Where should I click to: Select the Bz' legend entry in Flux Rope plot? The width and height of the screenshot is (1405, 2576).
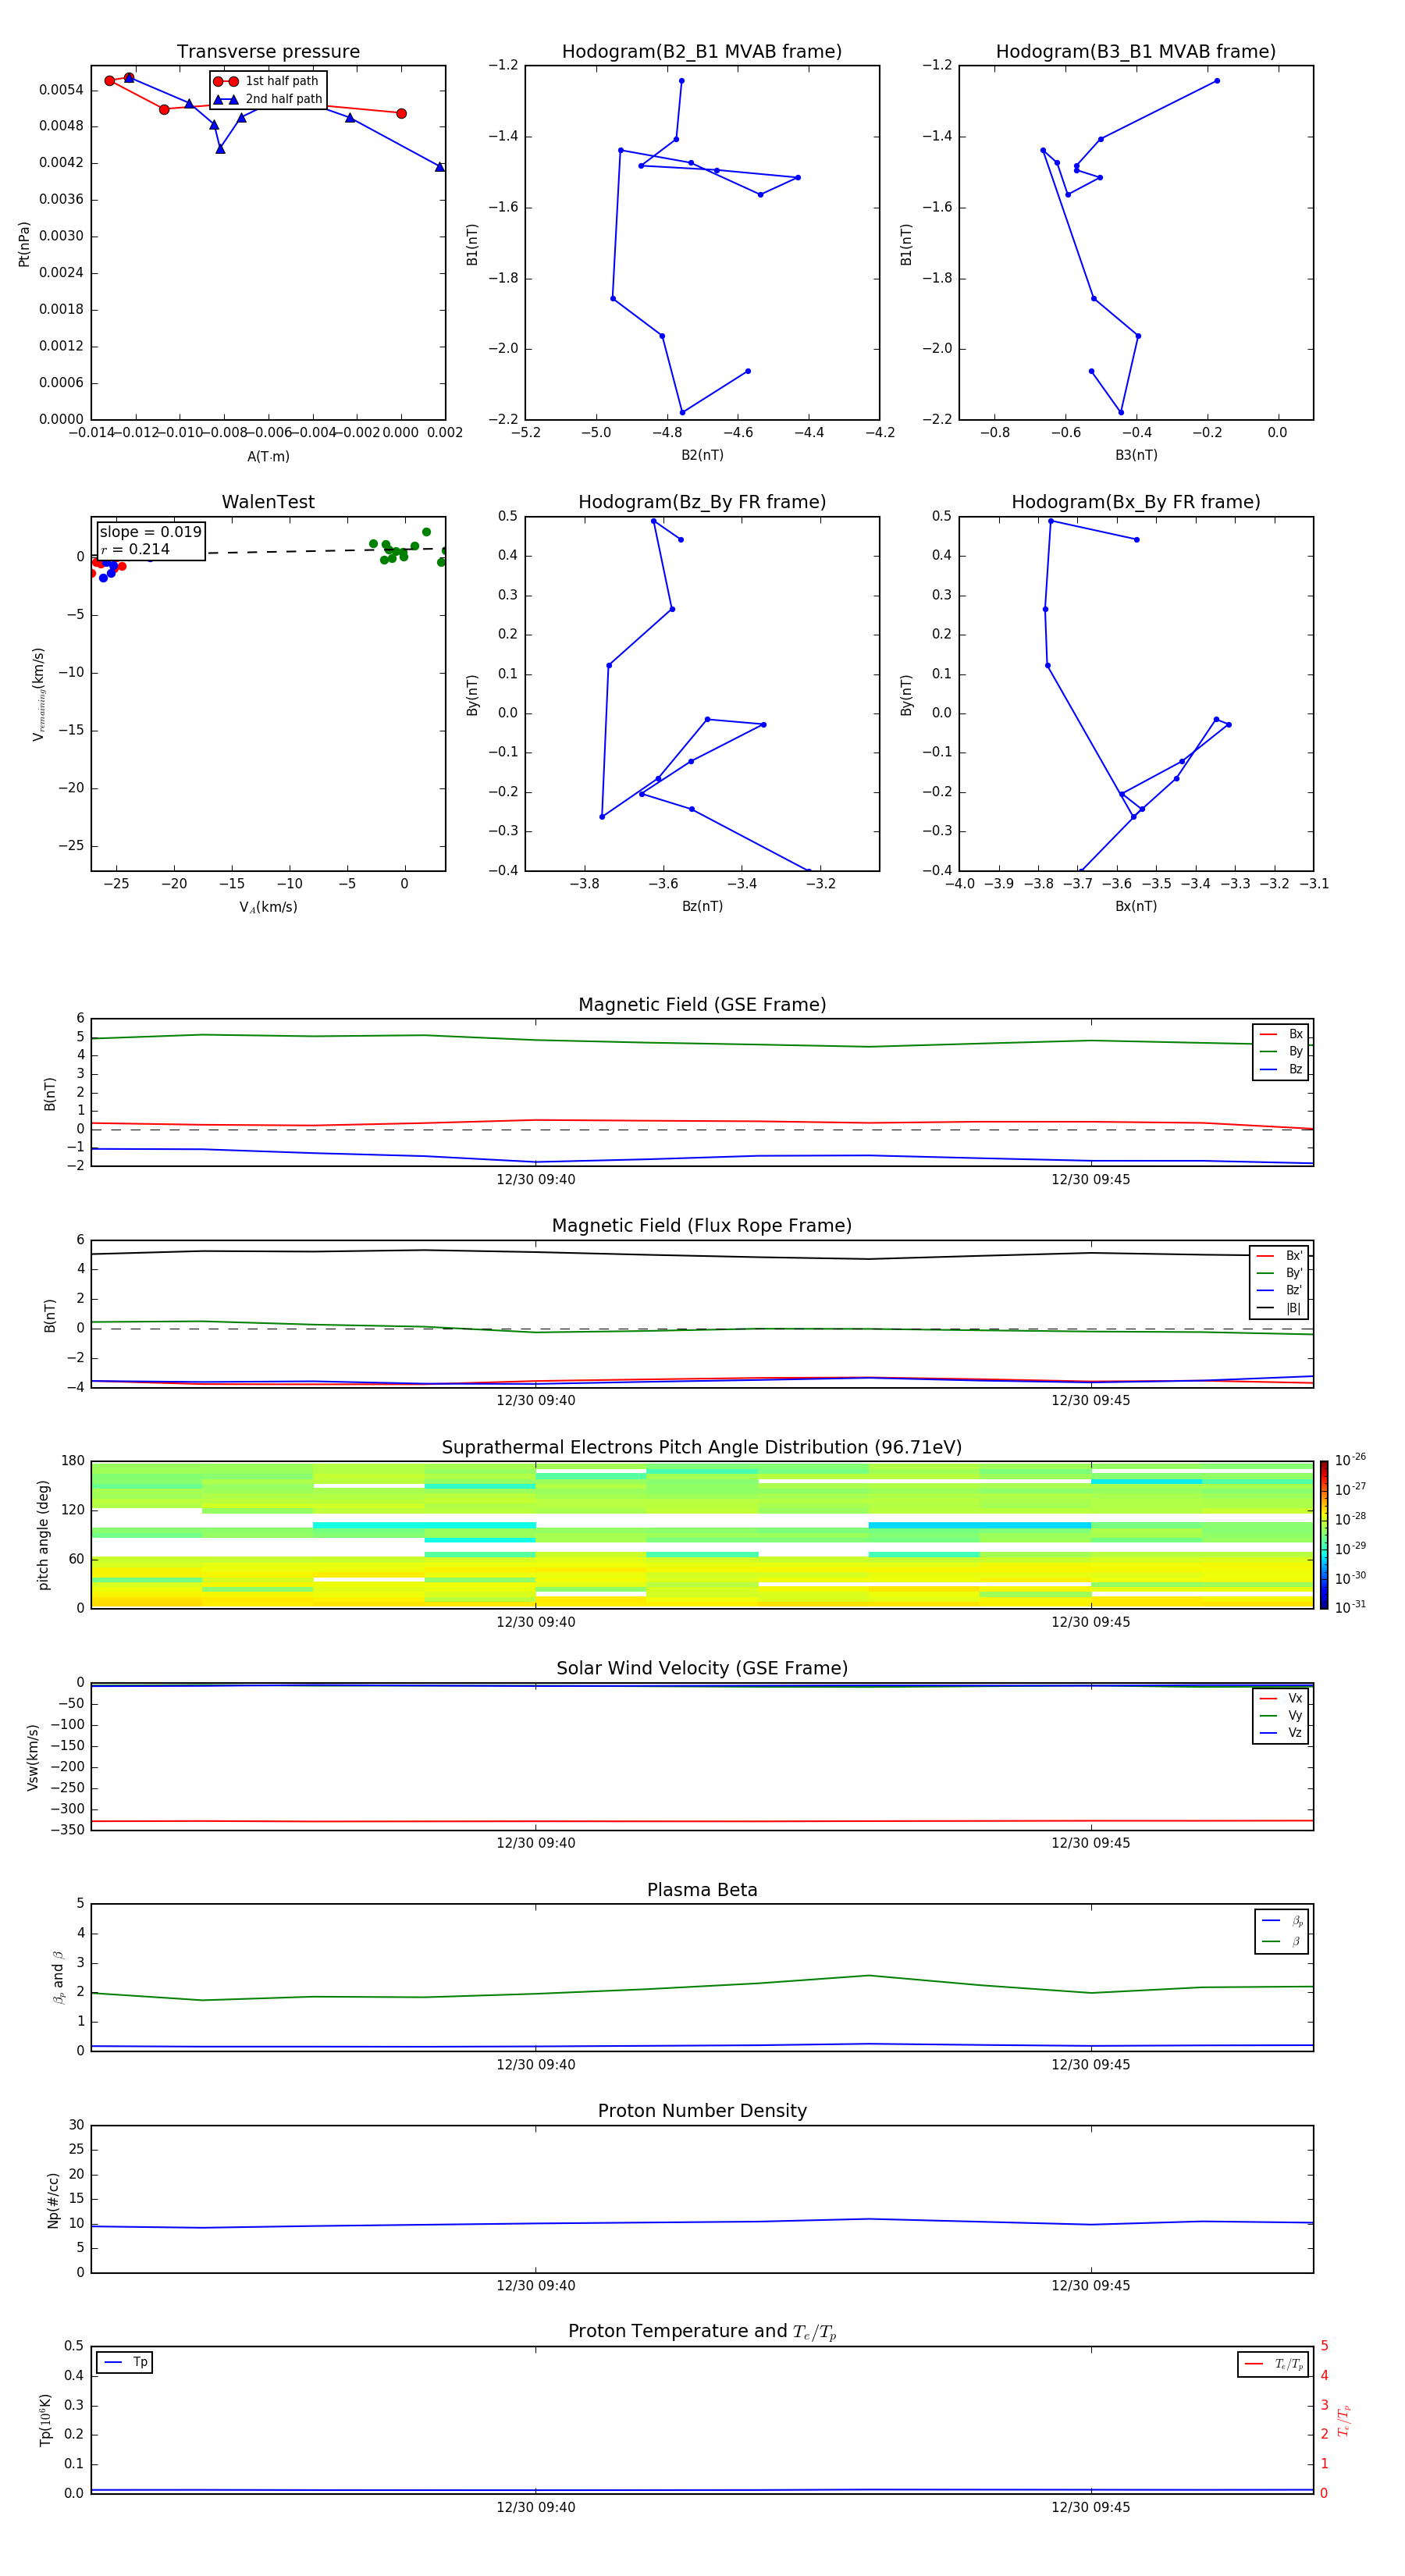1279,1290
